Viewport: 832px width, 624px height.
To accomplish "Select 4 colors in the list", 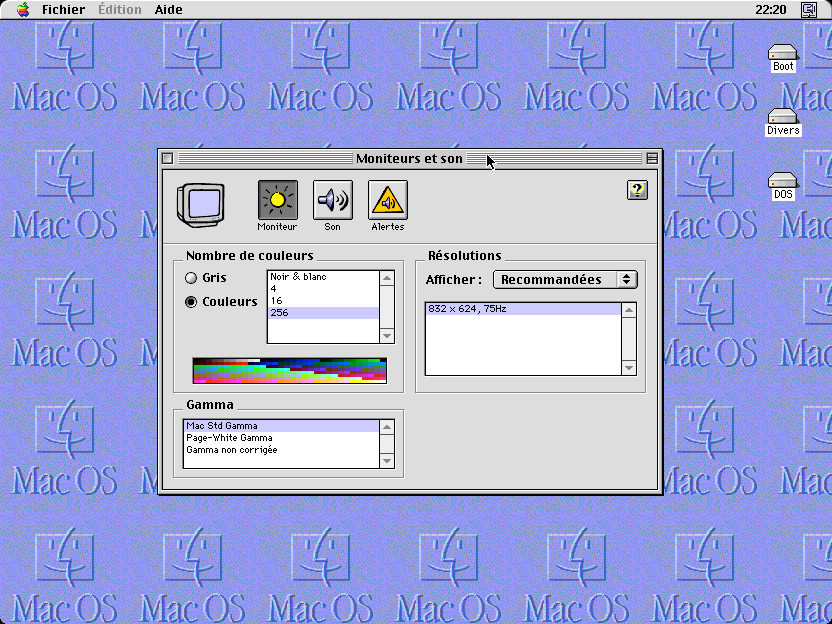I will [323, 289].
